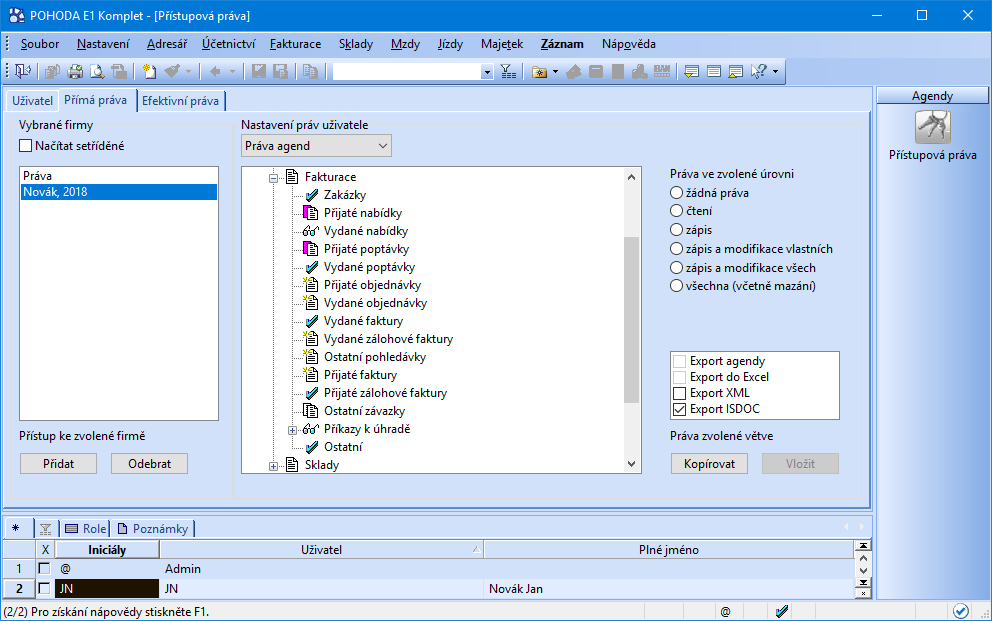
Task: Click the Přidat button
Action: pos(58,464)
